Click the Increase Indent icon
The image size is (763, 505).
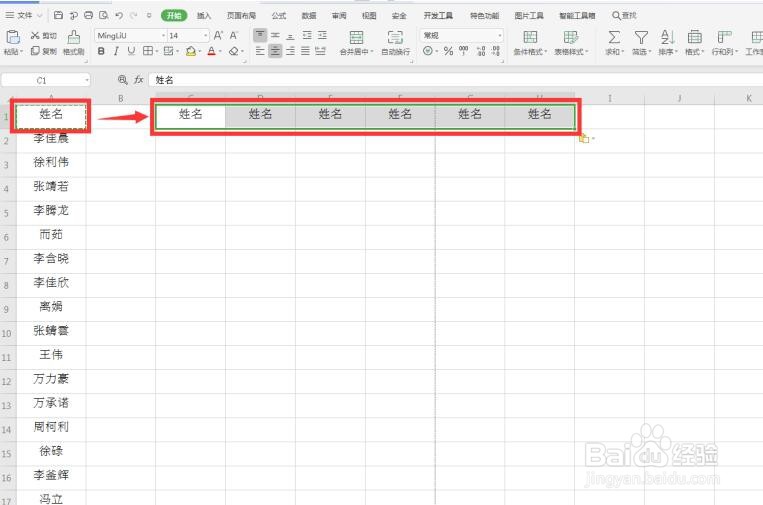click(x=322, y=36)
